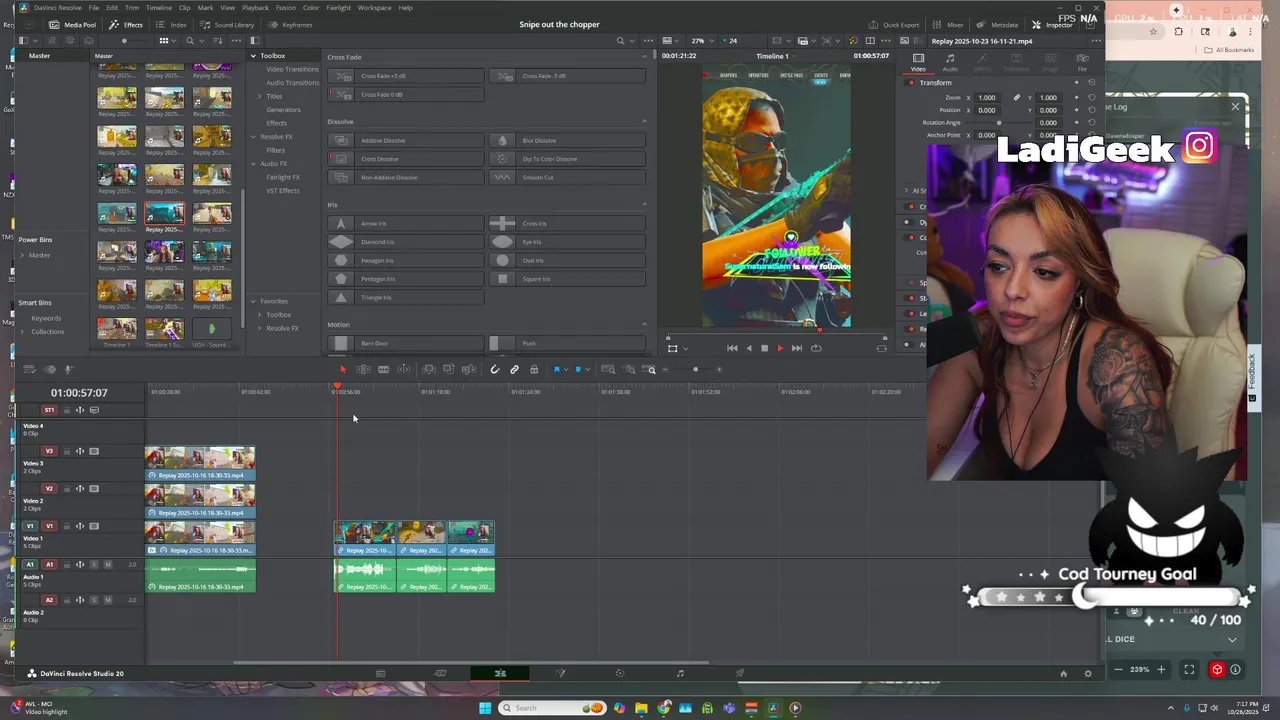Mute the A2 audio track

pyautogui.click(x=107, y=600)
